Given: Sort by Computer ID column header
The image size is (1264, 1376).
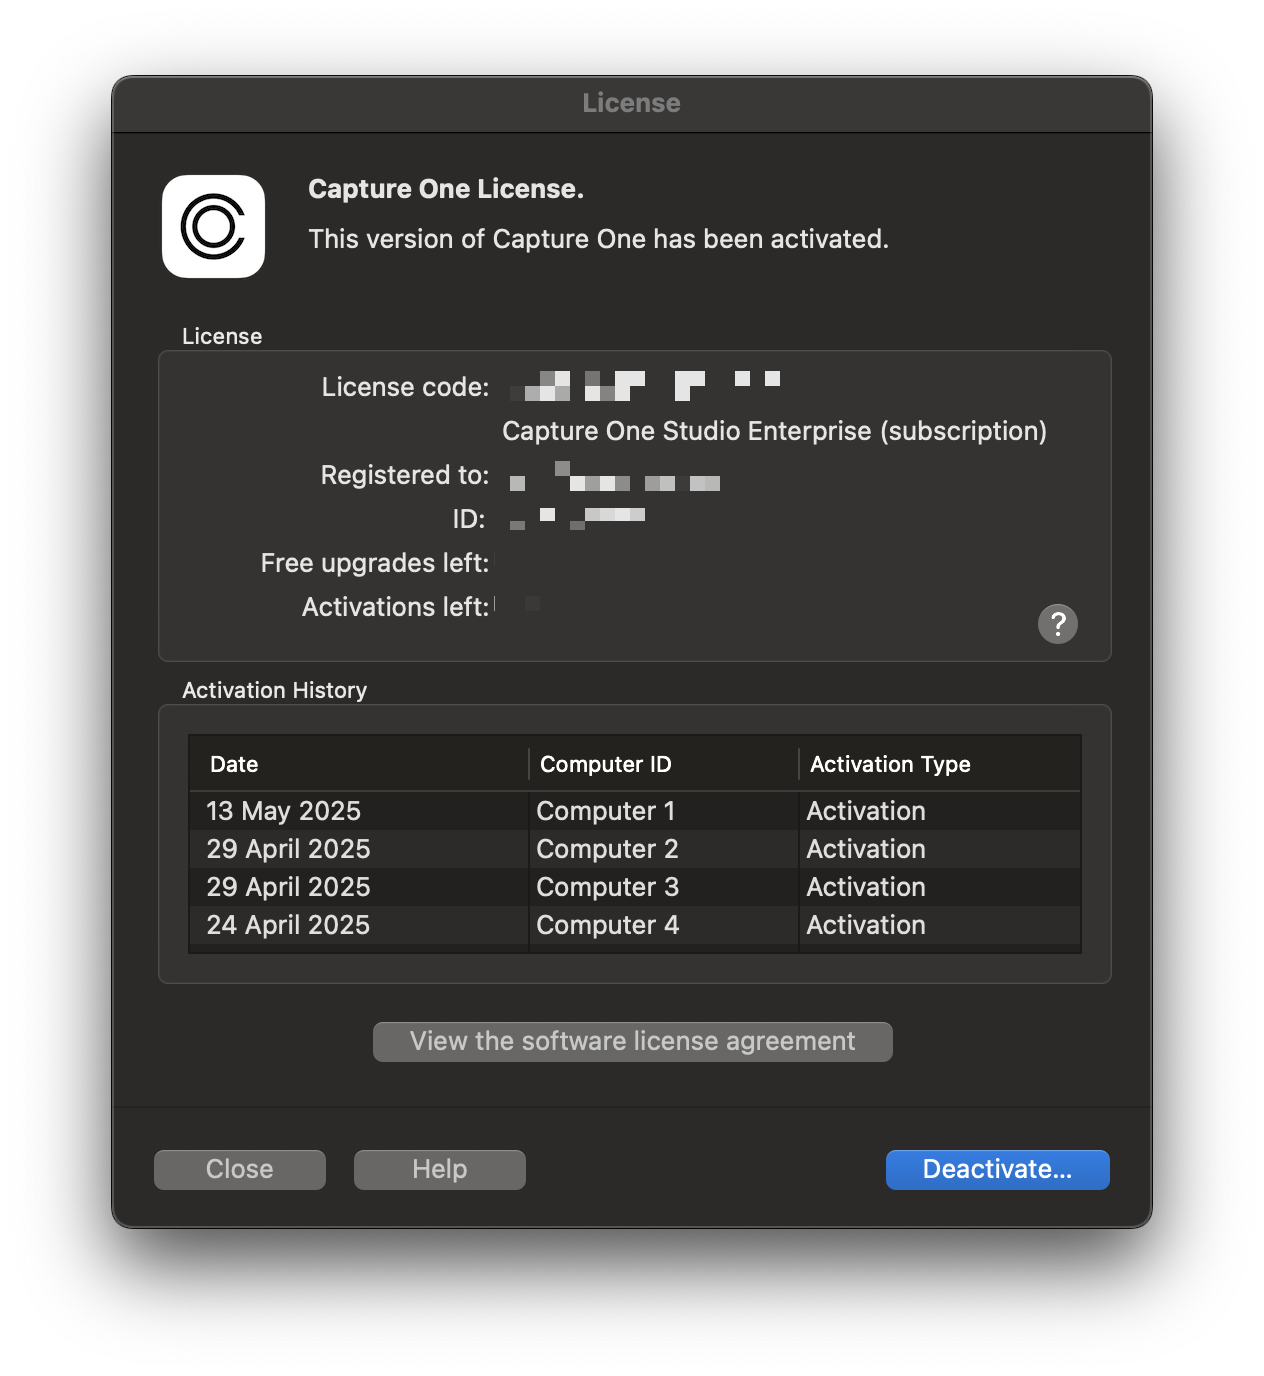Looking at the screenshot, I should [664, 764].
